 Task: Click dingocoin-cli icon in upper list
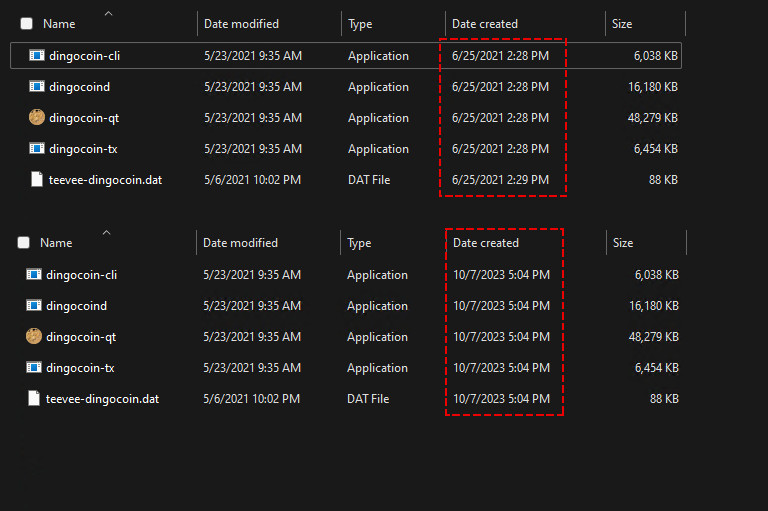[37, 55]
